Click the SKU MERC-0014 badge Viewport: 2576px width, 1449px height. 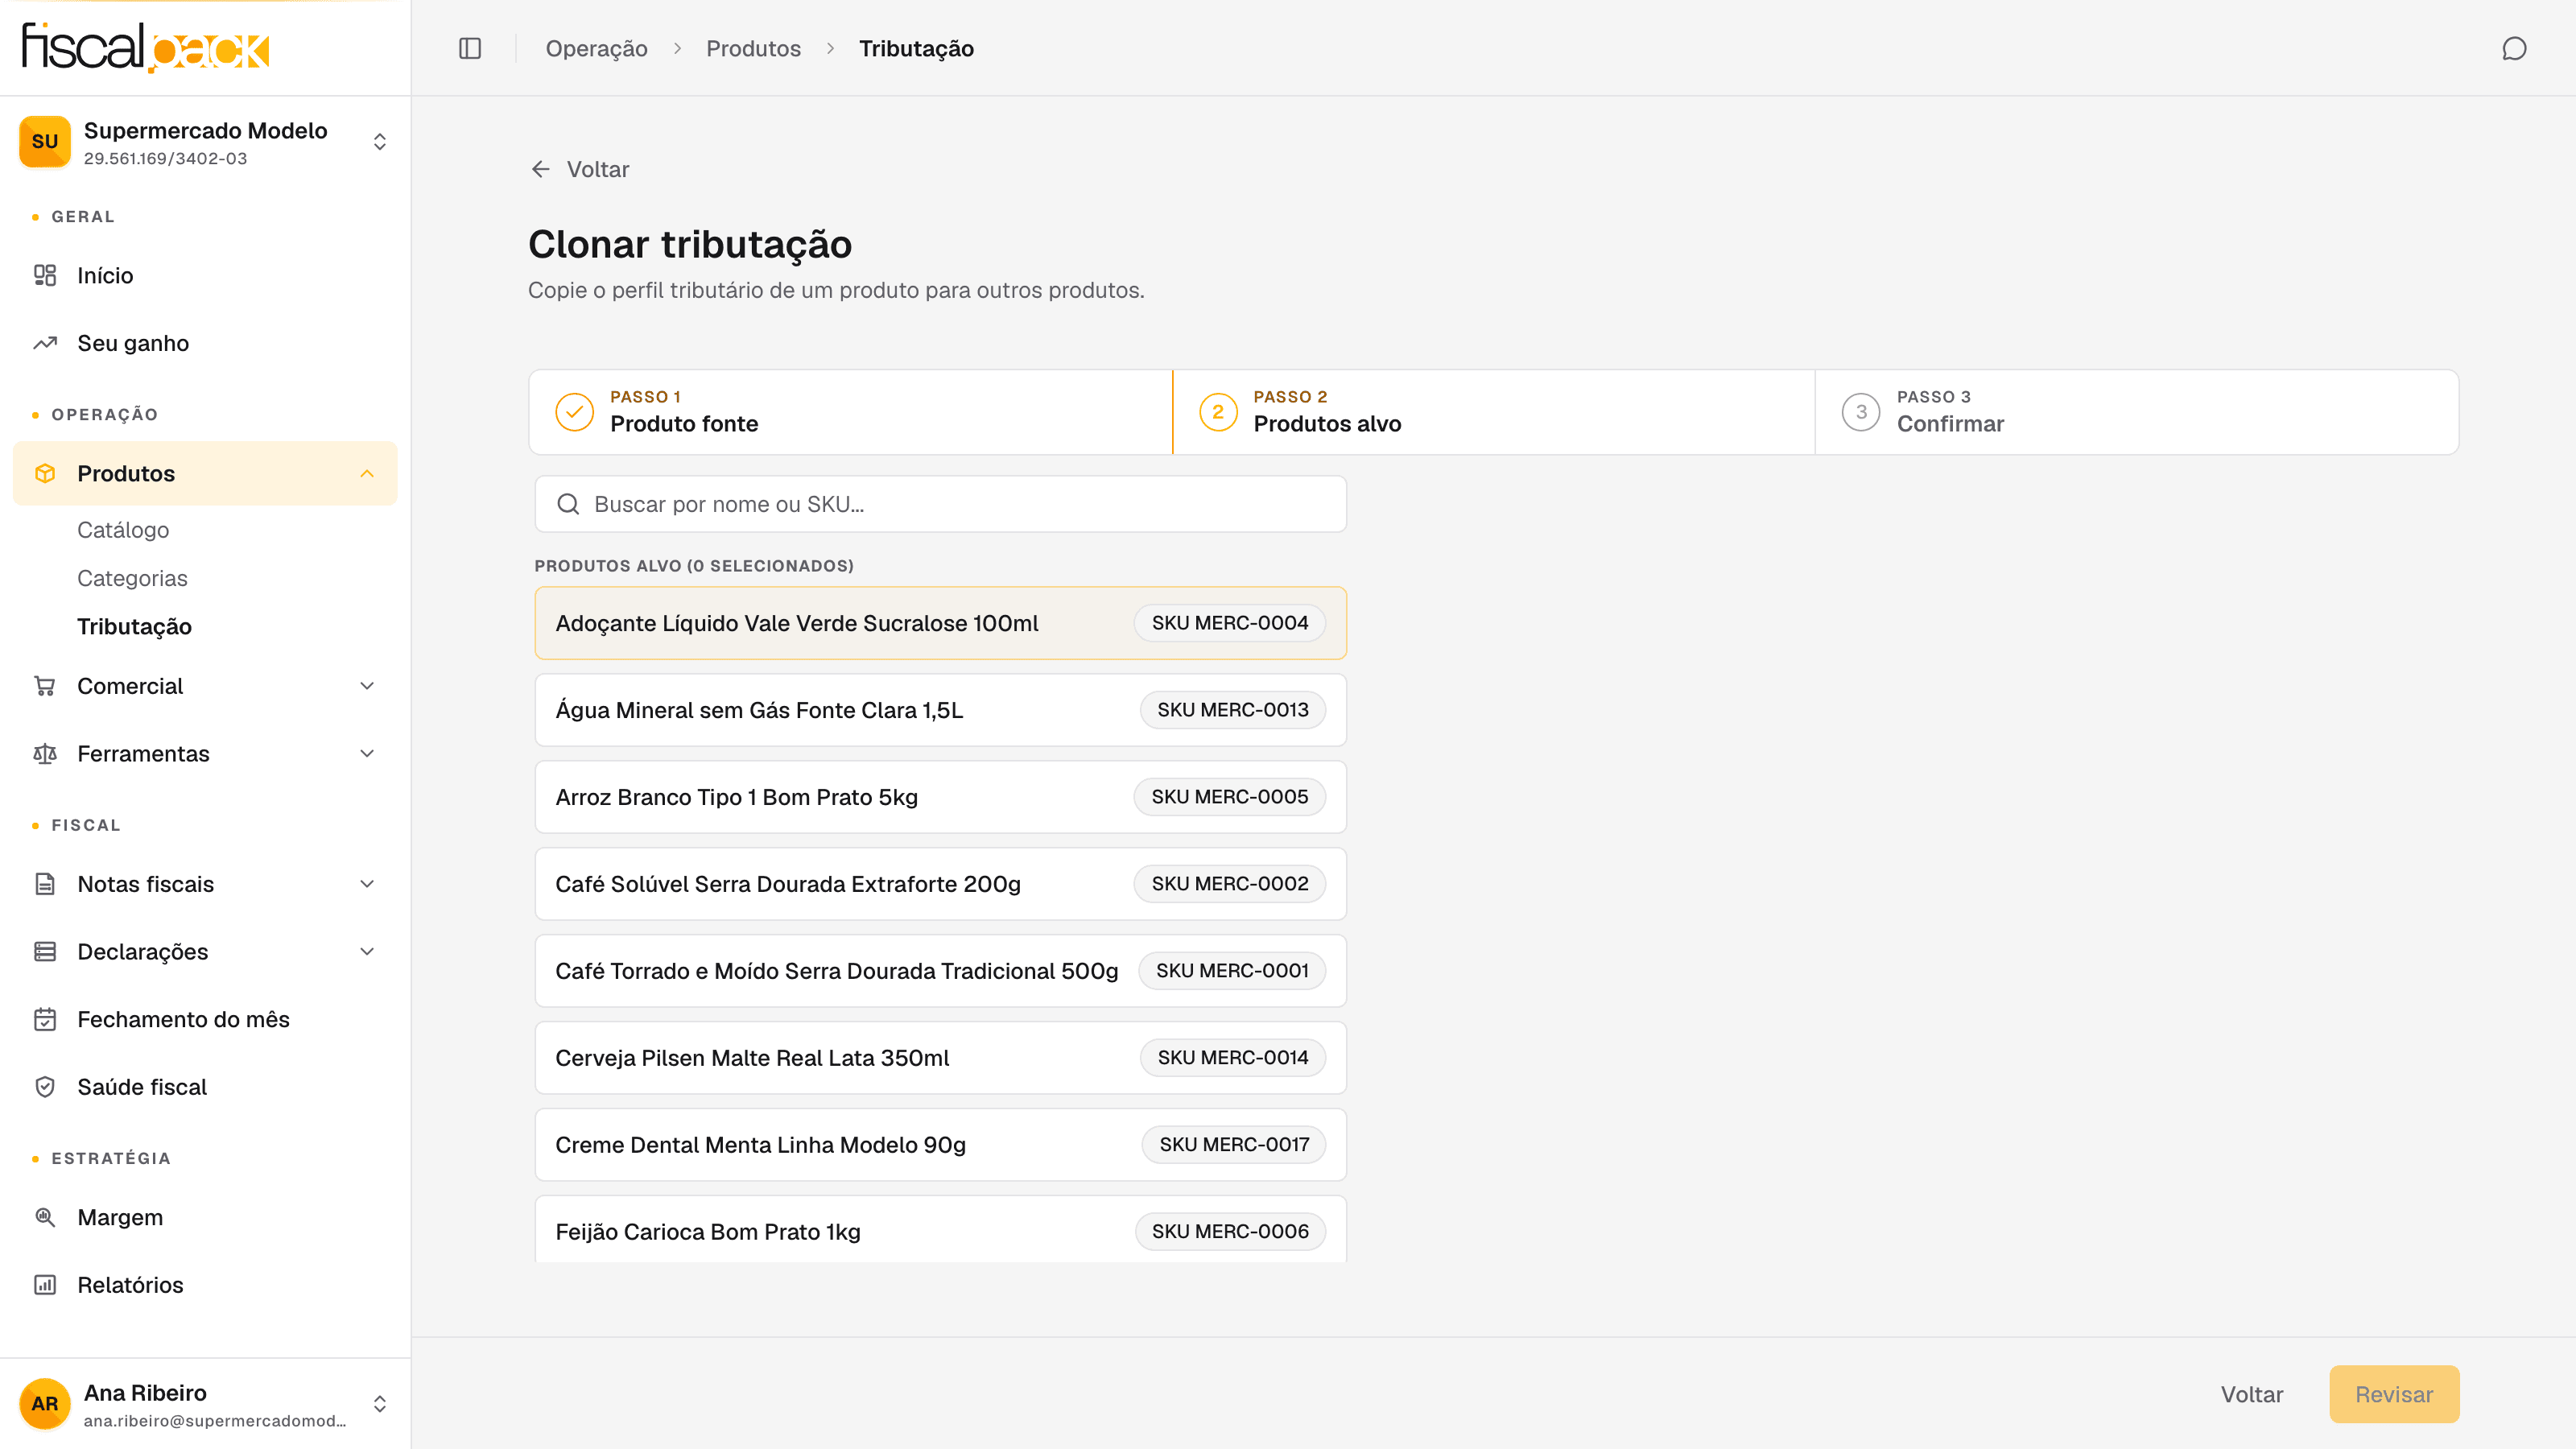click(x=1233, y=1058)
